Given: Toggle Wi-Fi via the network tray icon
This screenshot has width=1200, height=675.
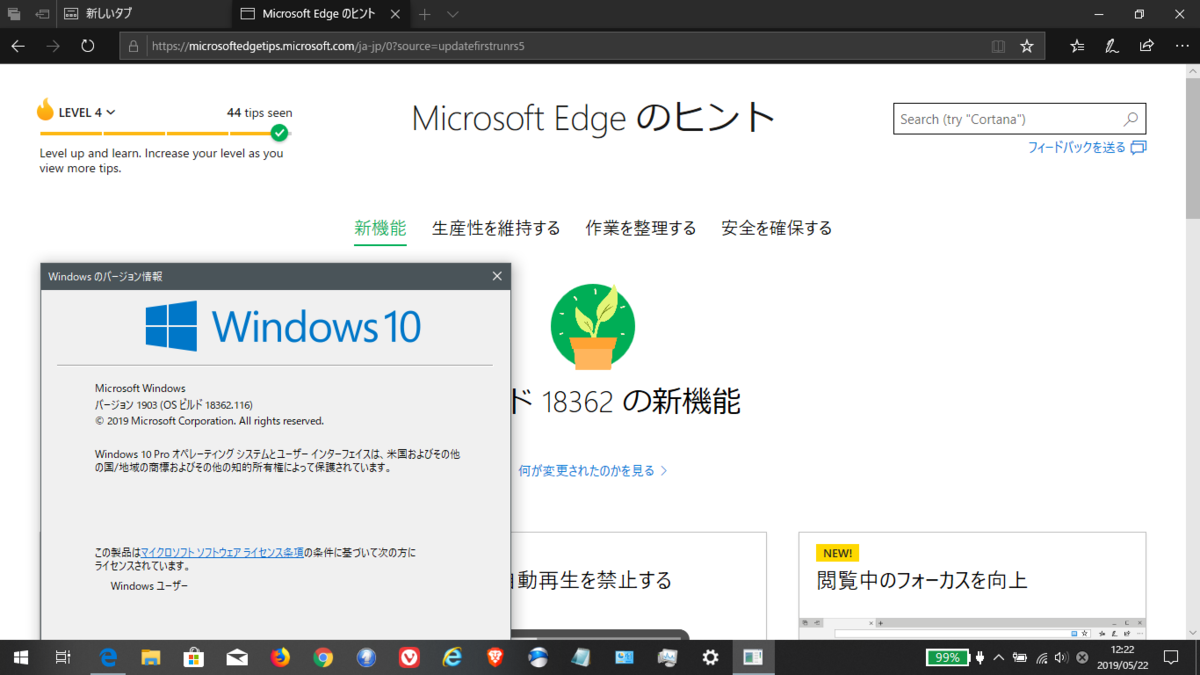Looking at the screenshot, I should pos(1042,658).
